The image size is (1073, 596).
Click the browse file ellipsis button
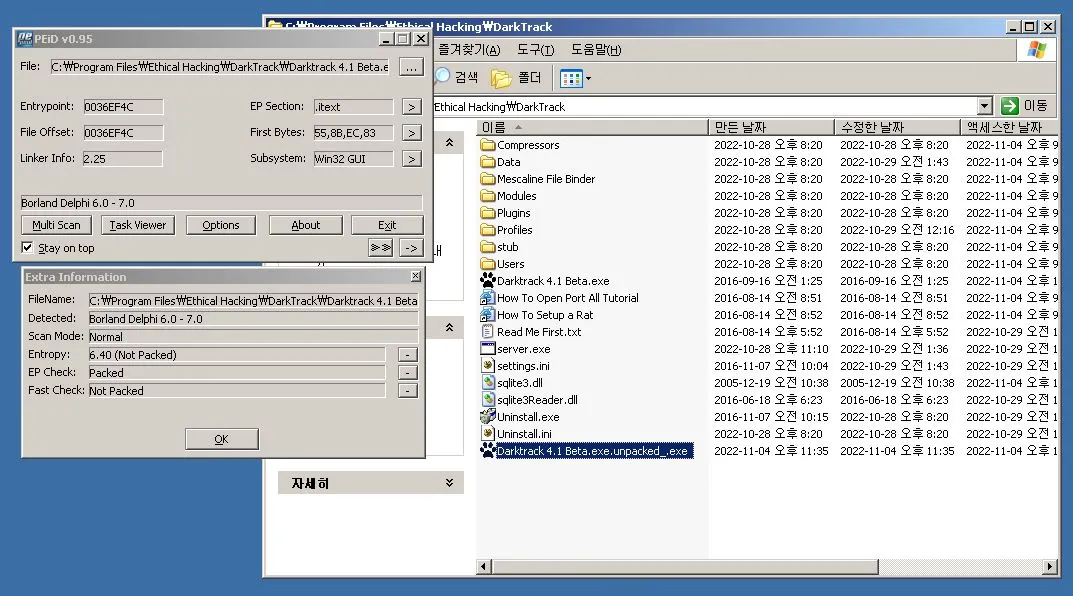click(411, 67)
